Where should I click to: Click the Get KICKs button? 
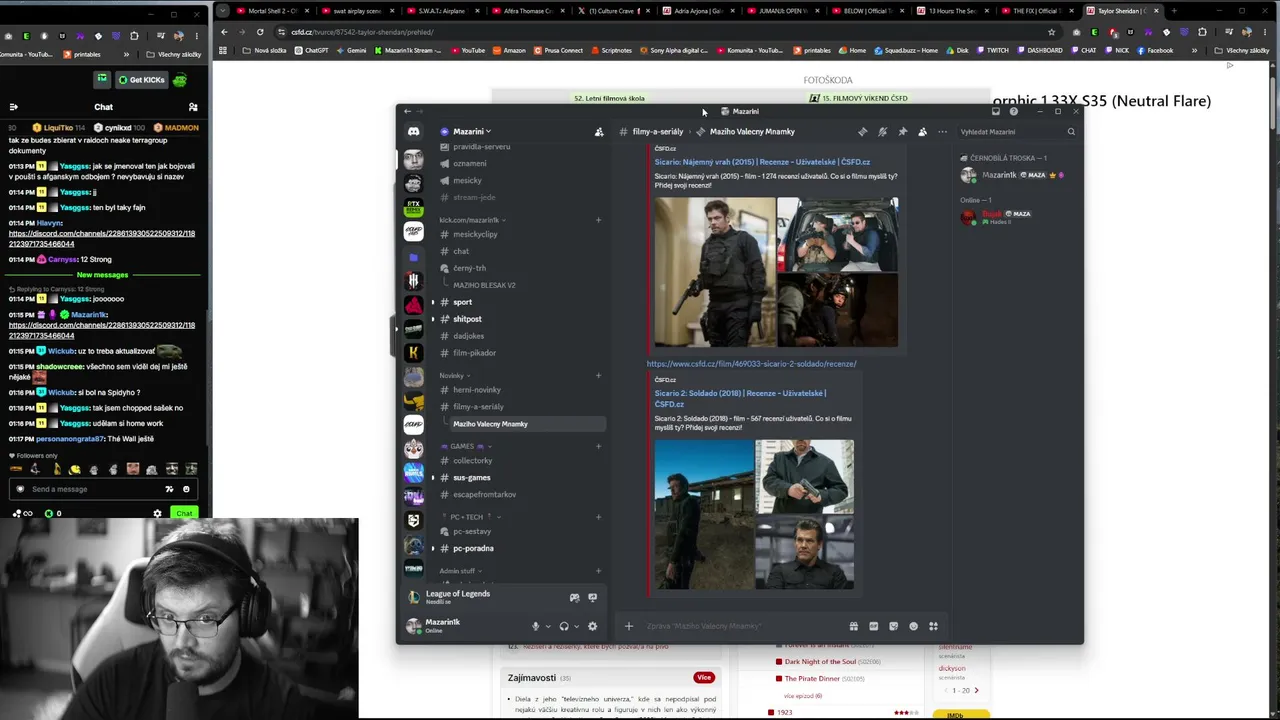click(141, 80)
